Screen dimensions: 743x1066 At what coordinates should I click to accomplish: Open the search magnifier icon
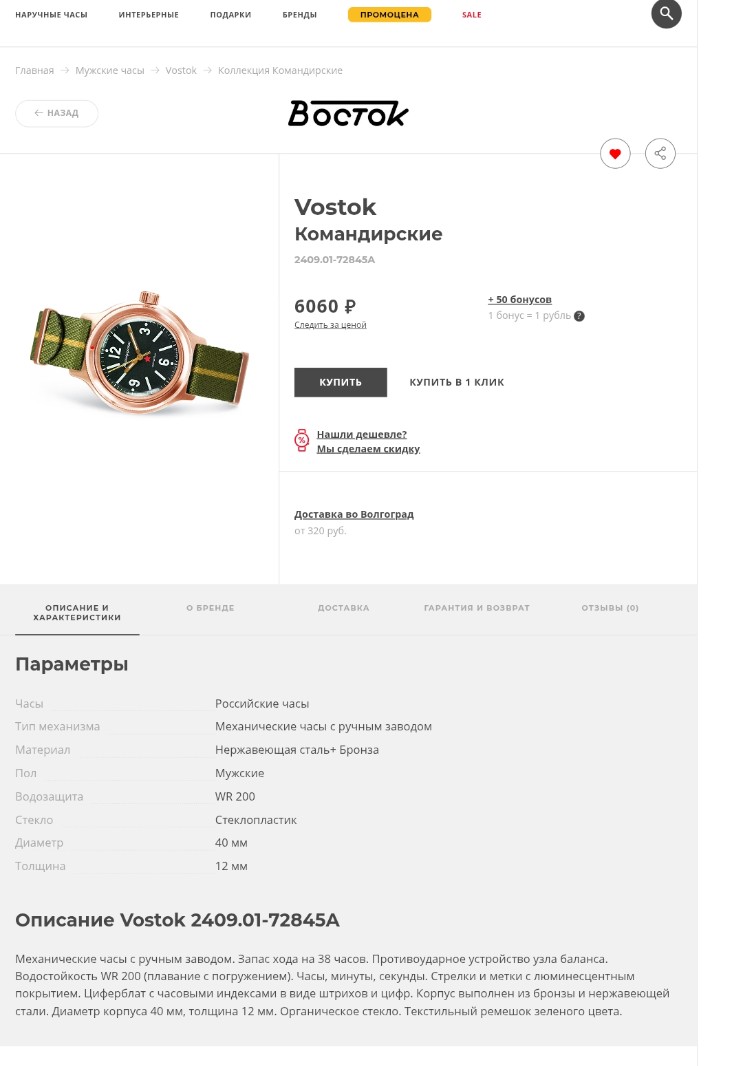[x=666, y=14]
